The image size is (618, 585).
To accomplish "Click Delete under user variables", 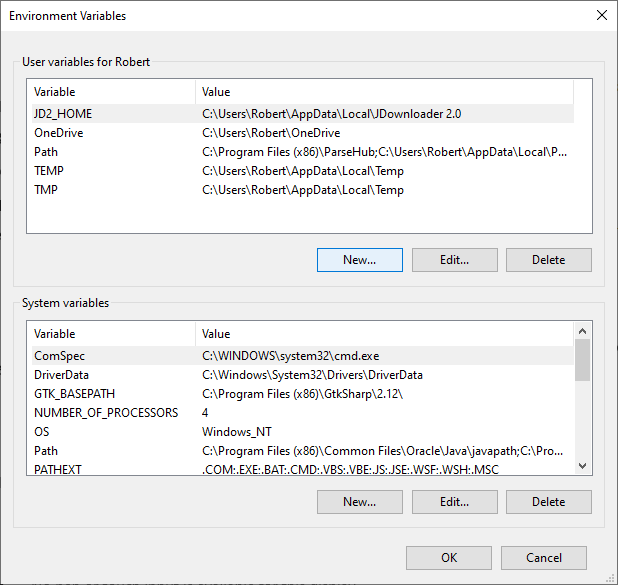I will pos(549,260).
